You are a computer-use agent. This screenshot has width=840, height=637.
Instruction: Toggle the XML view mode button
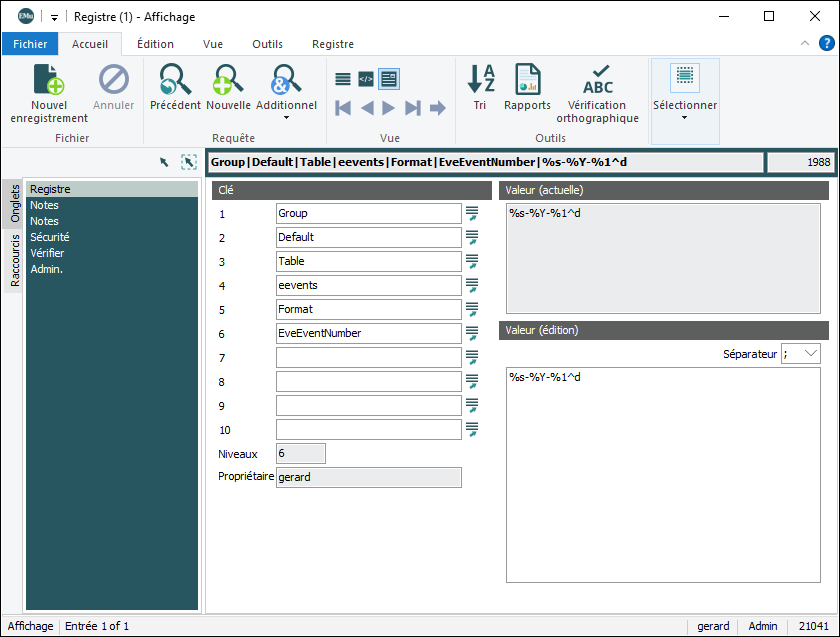point(366,79)
